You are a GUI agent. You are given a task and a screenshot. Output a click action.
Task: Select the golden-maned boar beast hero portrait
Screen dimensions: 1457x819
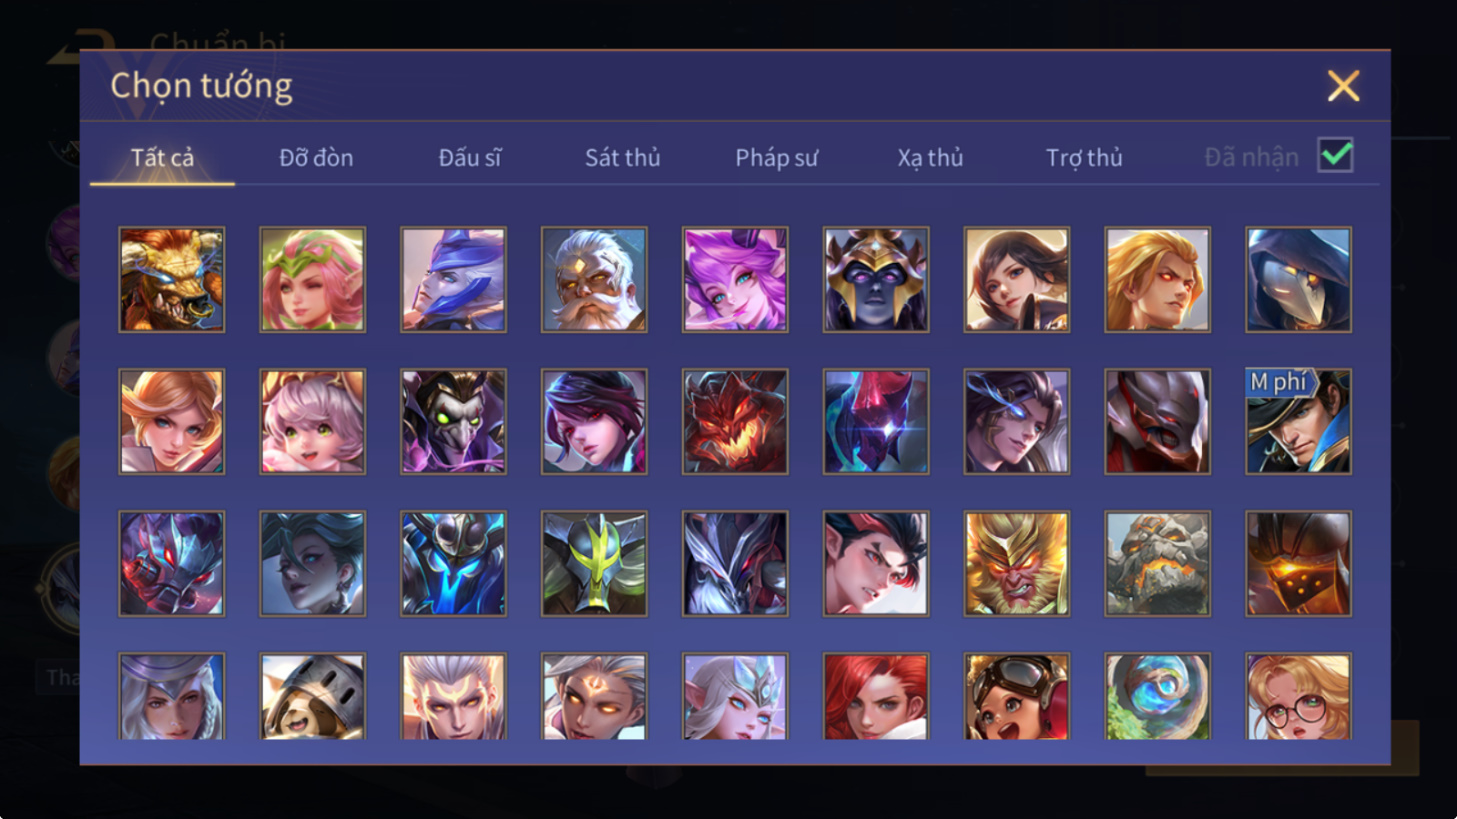pyautogui.click(x=172, y=279)
